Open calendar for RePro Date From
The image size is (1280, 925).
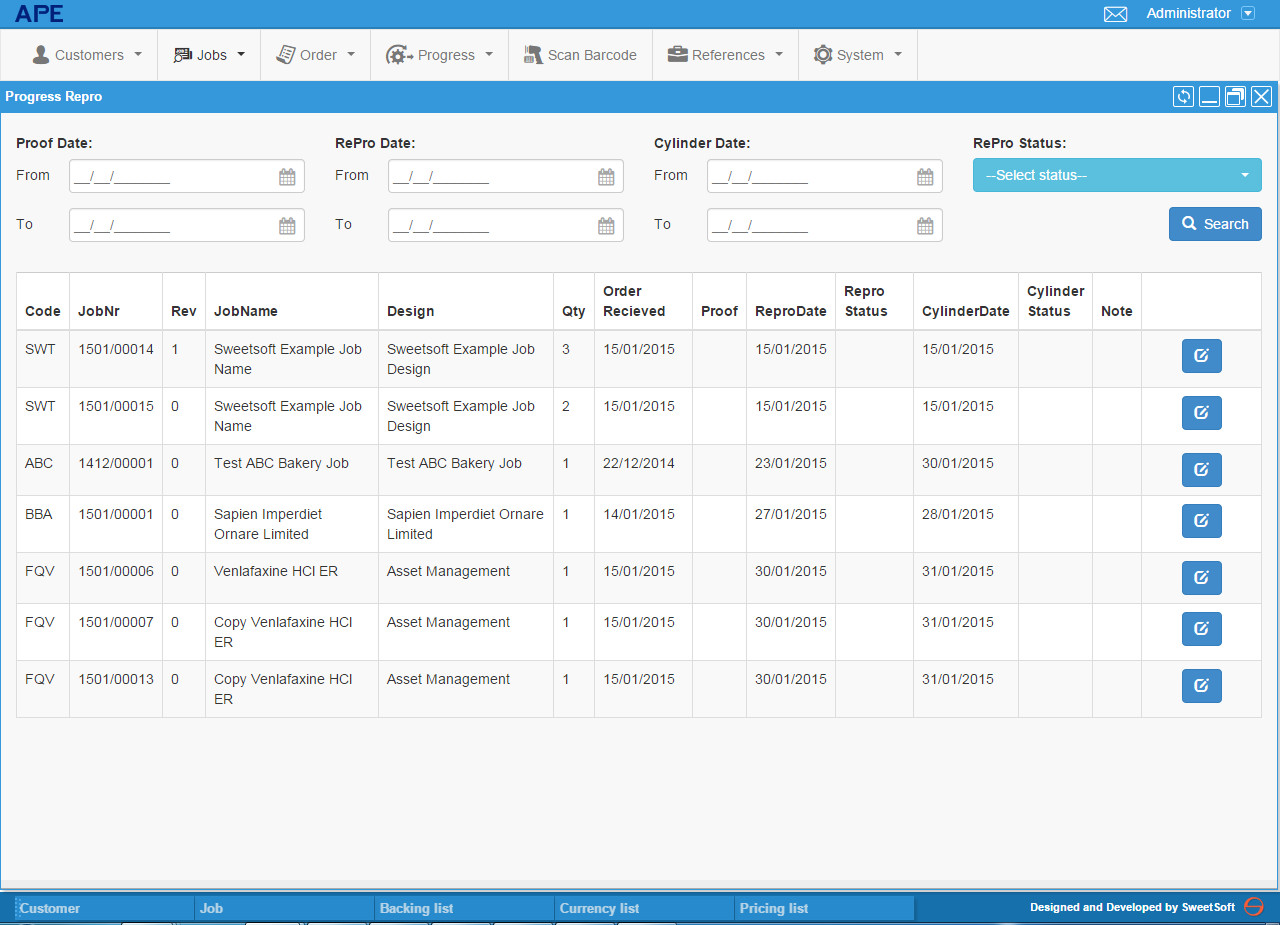pos(606,177)
